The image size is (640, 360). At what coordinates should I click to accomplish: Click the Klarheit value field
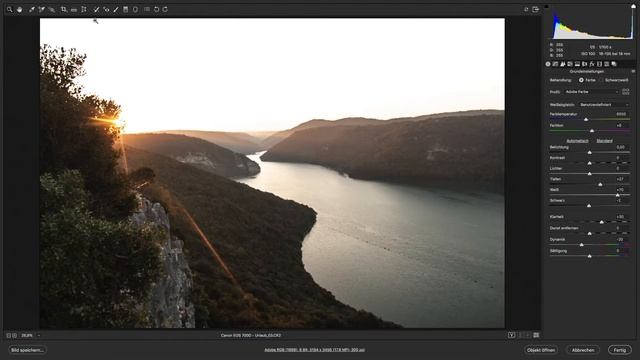click(621, 217)
